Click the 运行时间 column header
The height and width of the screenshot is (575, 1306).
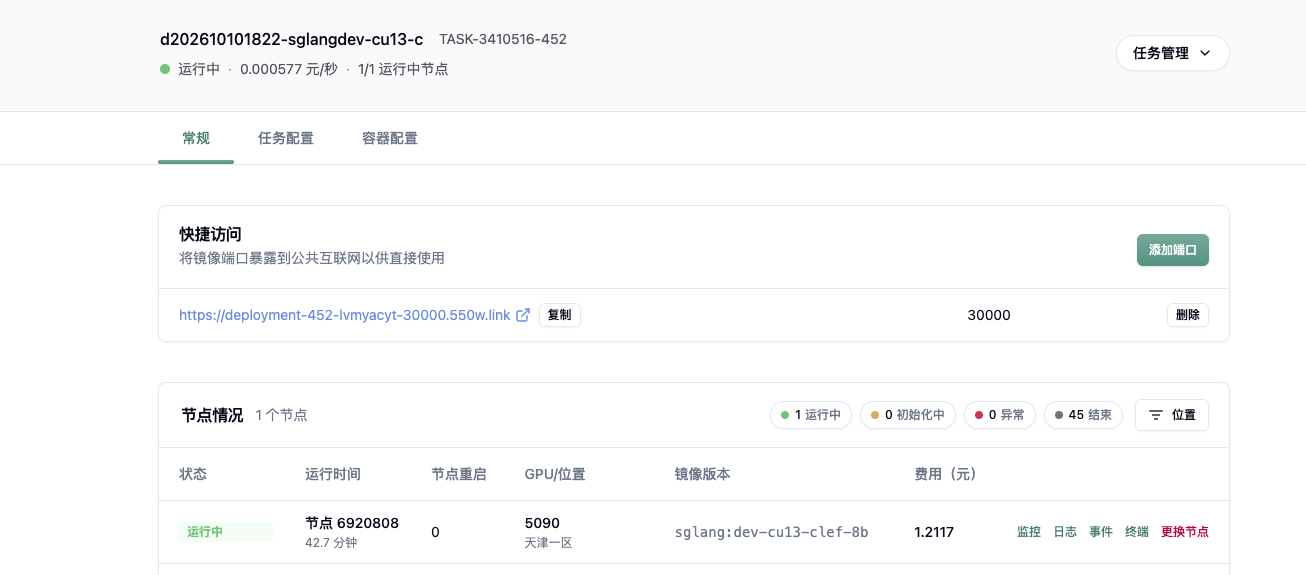333,474
